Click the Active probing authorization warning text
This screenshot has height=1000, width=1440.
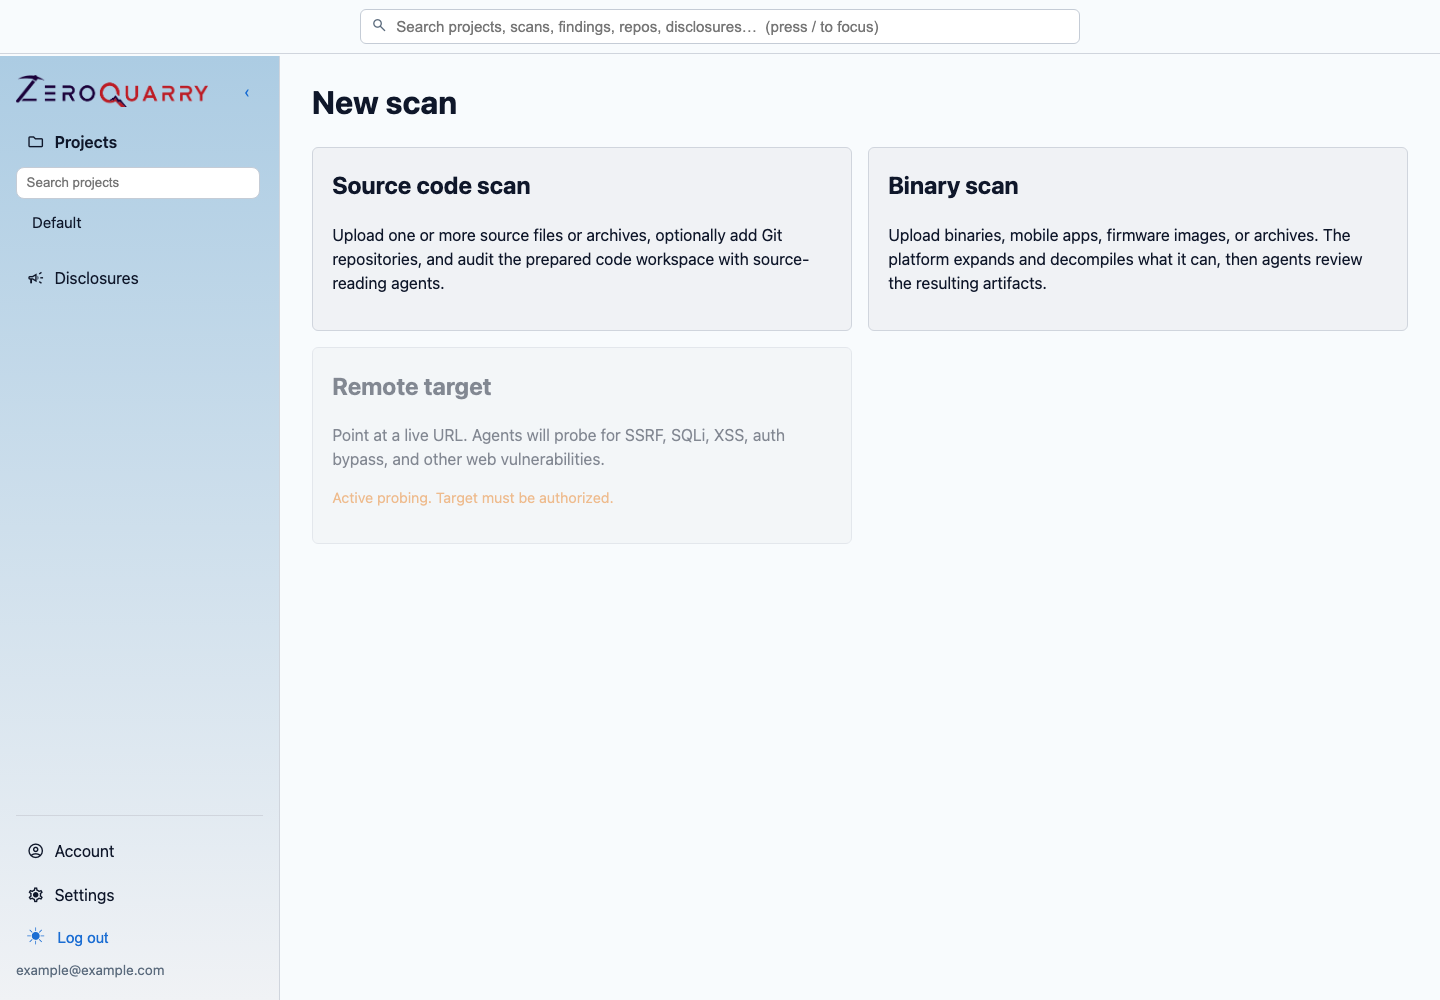click(x=473, y=498)
